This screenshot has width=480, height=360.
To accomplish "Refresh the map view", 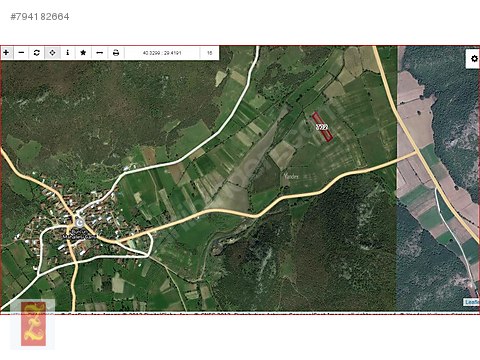I will 37,53.
